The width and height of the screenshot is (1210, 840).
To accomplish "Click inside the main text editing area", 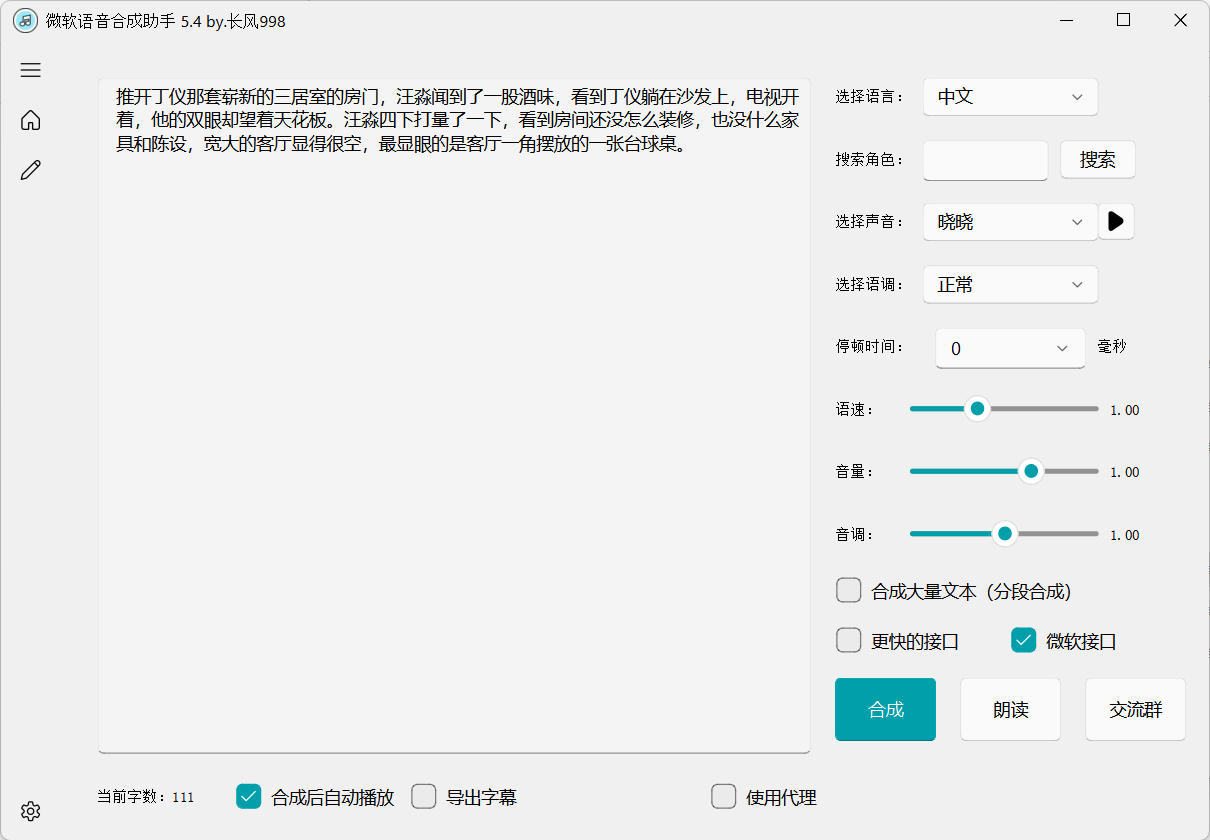I will click(454, 415).
